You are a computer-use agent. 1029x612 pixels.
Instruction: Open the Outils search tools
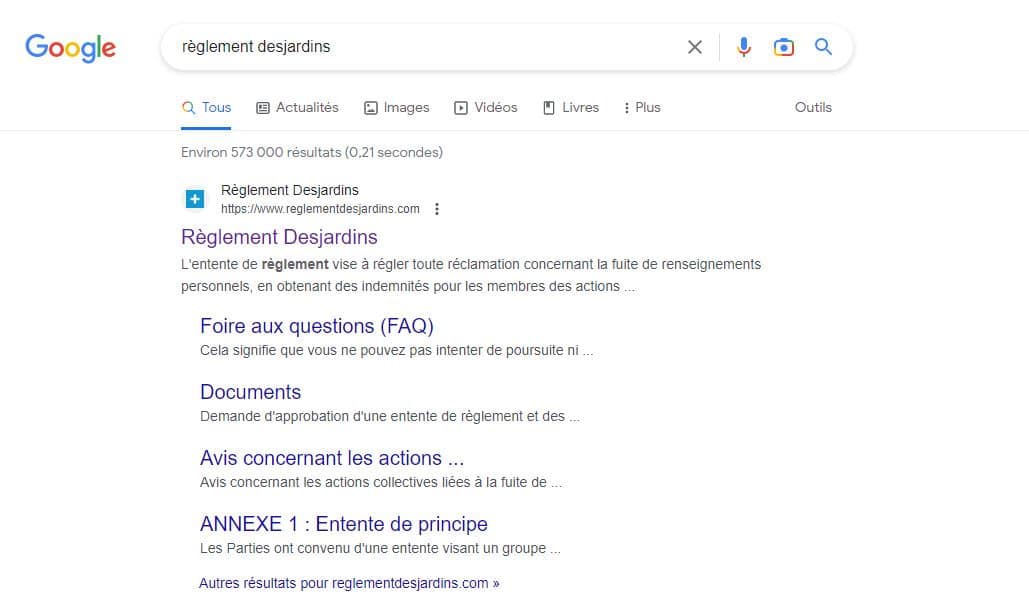pyautogui.click(x=812, y=107)
